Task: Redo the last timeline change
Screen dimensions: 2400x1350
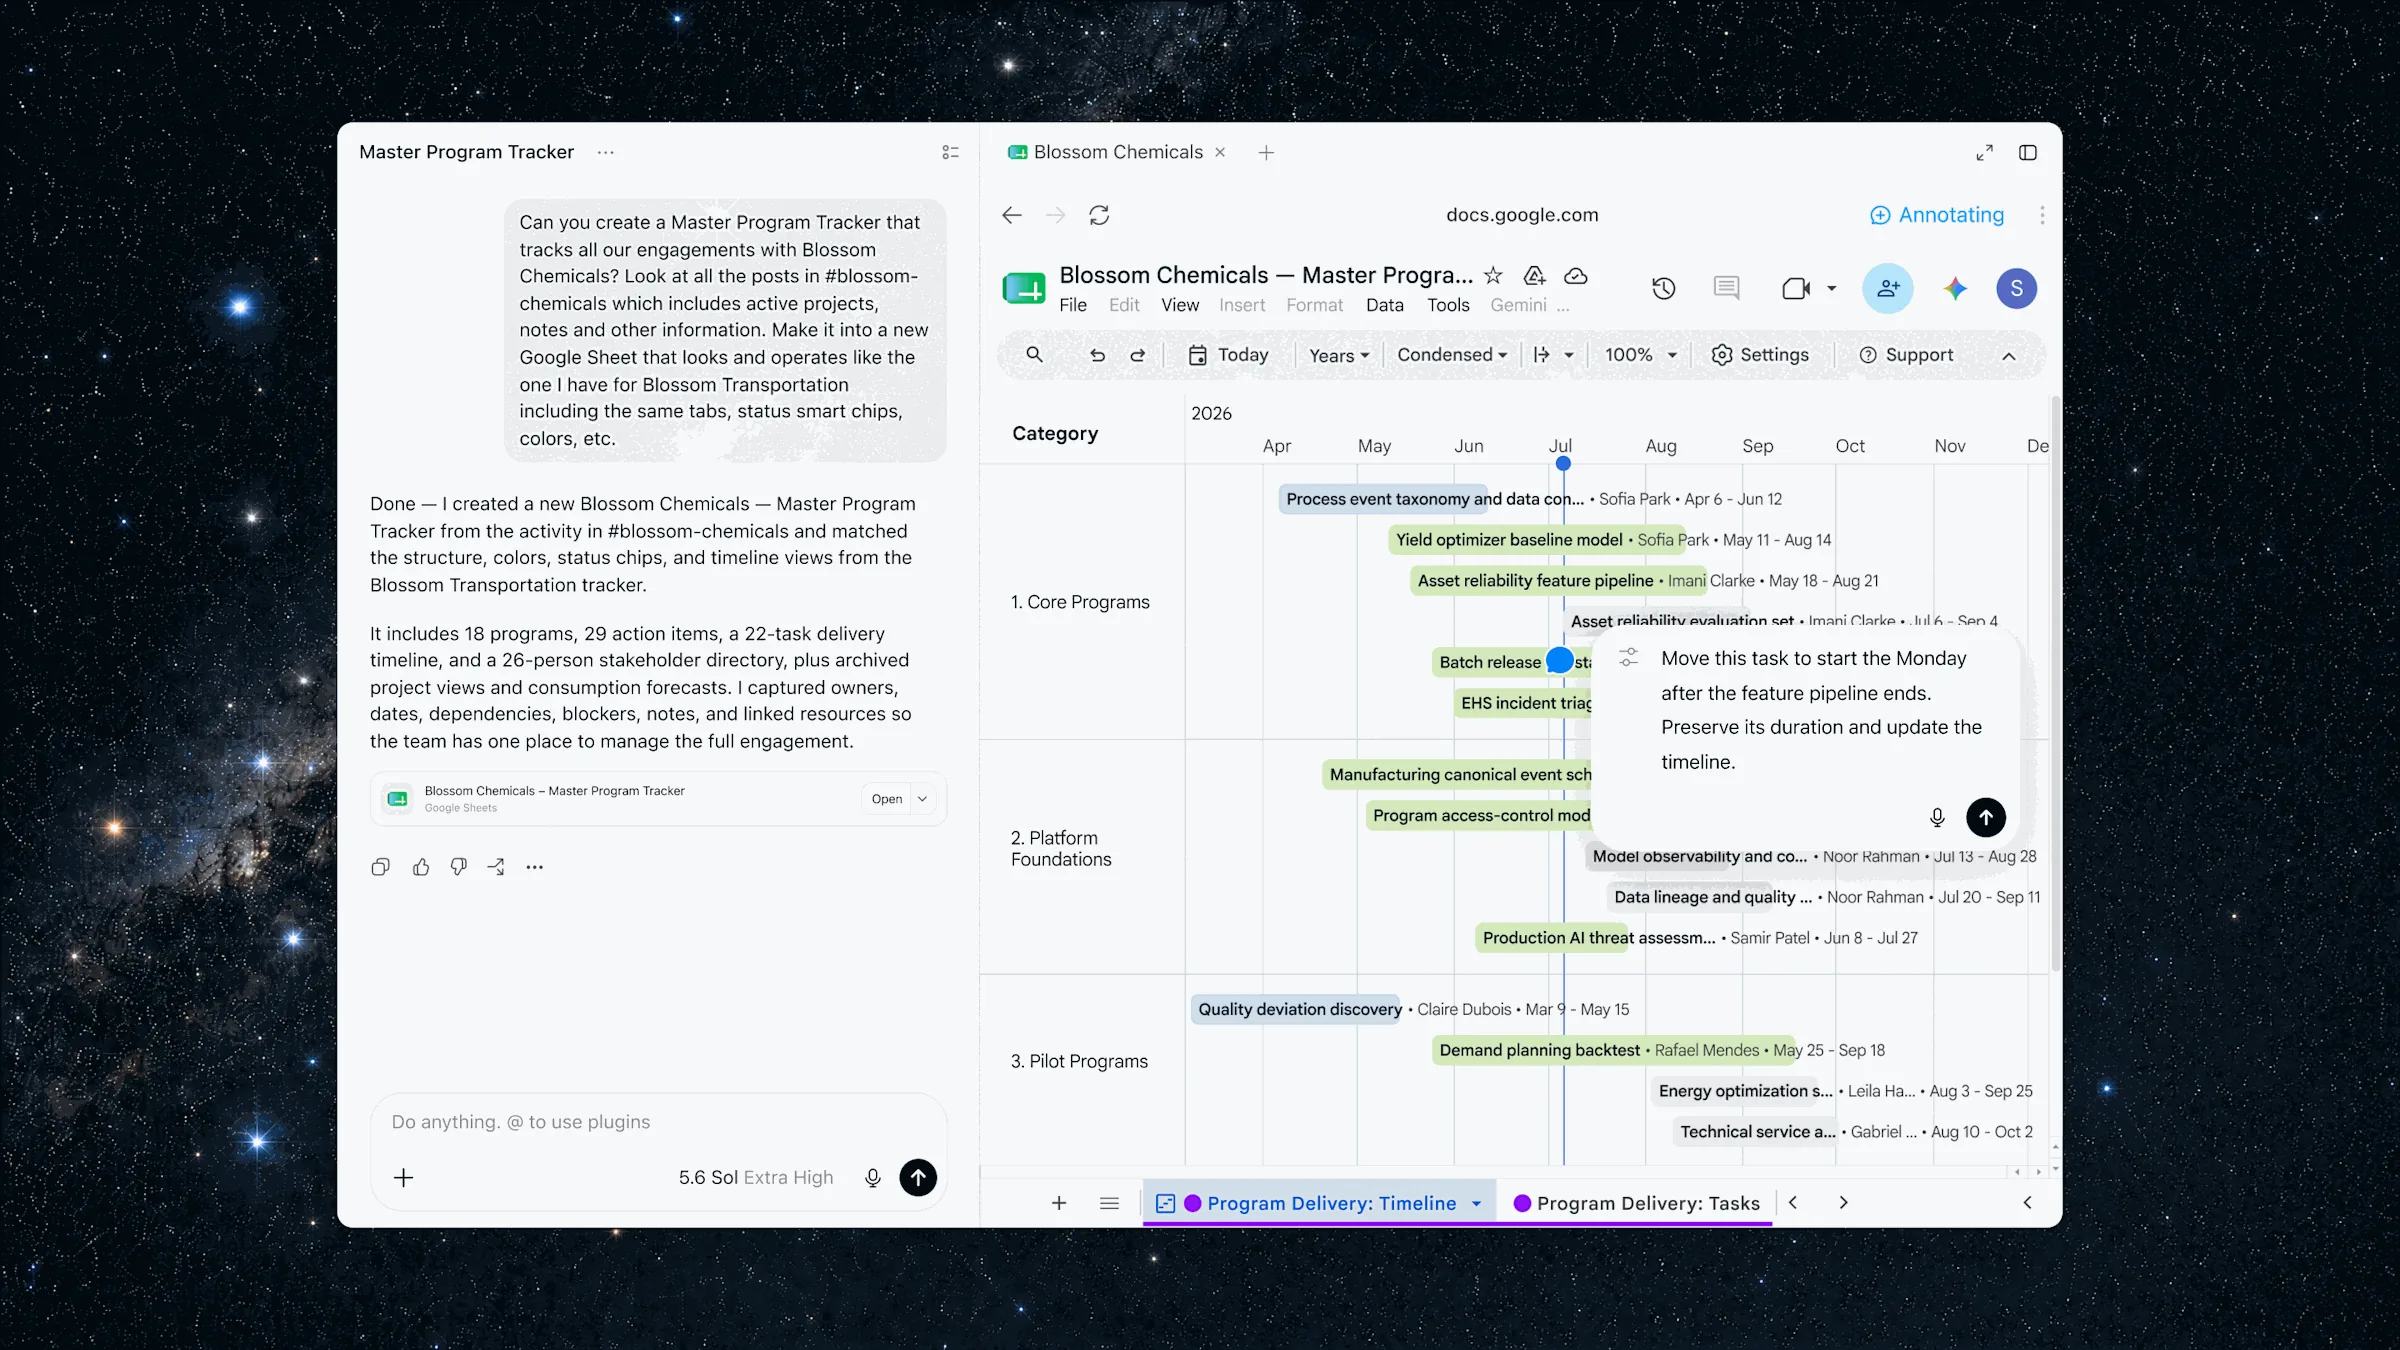Action: coord(1138,355)
